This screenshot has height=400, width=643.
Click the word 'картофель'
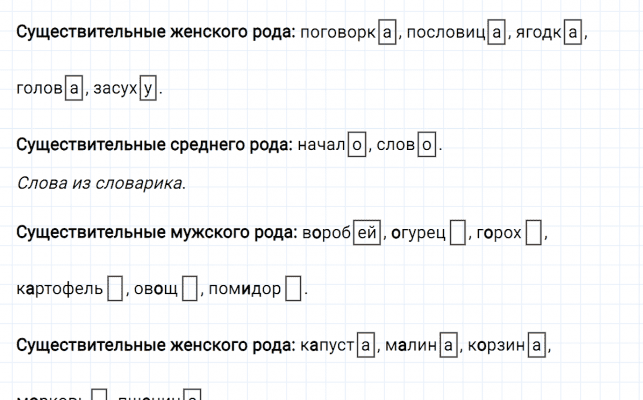click(60, 291)
